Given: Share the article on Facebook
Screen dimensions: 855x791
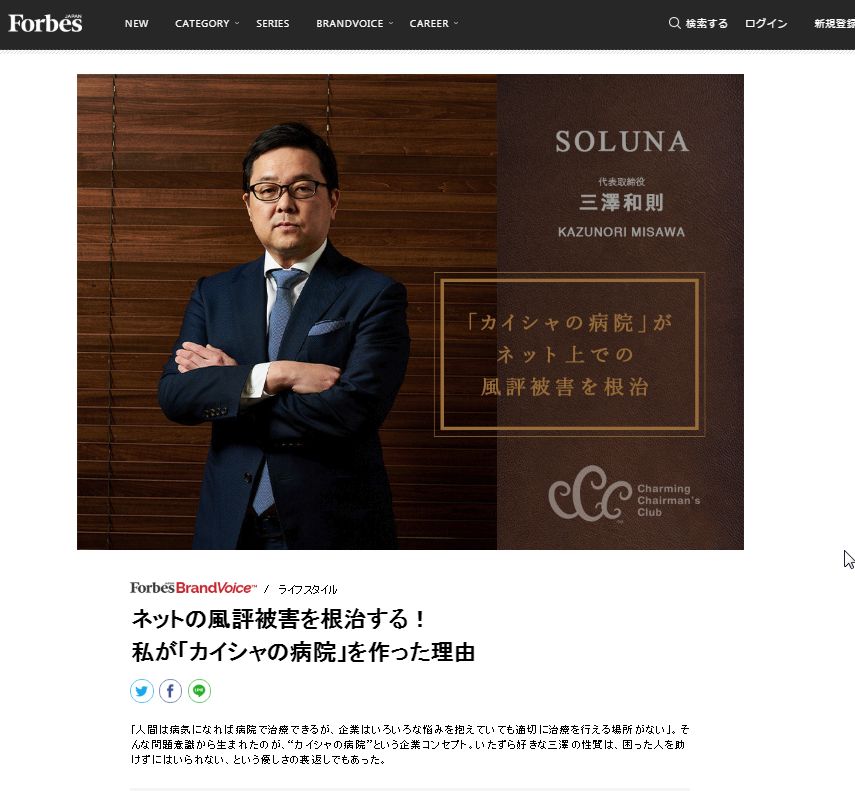Looking at the screenshot, I should click(x=170, y=691).
